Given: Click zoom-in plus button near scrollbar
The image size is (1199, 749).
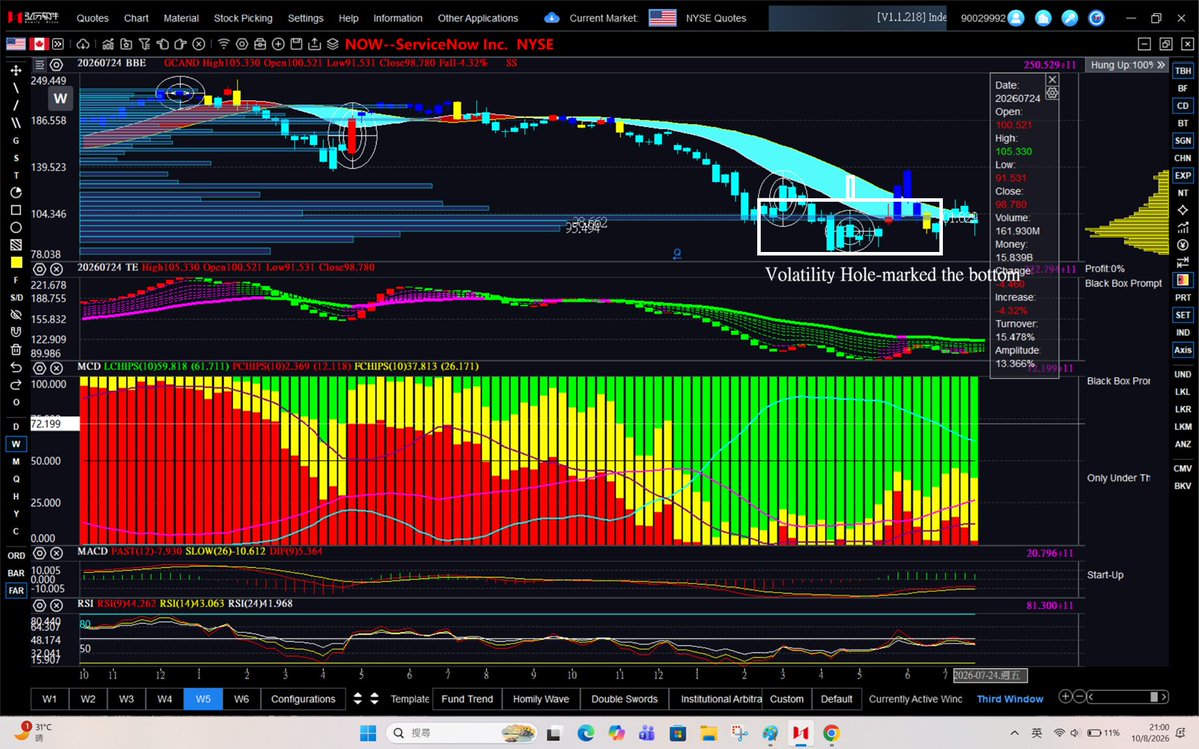Looking at the screenshot, I should point(1064,696).
